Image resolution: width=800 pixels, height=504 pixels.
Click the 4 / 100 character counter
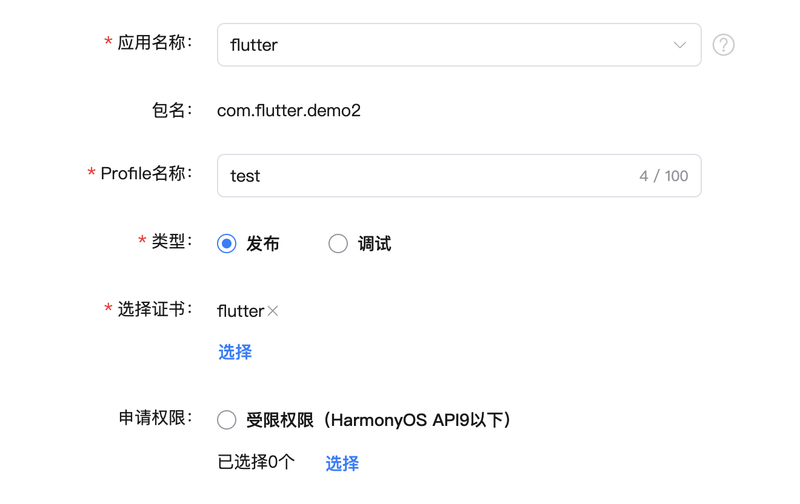pos(663,176)
